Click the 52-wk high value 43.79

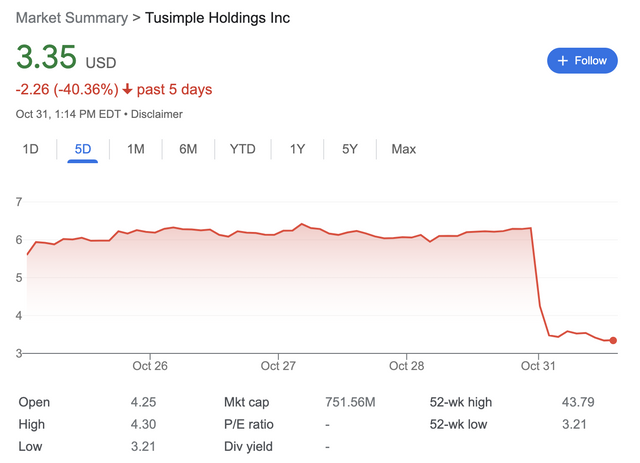coord(578,402)
